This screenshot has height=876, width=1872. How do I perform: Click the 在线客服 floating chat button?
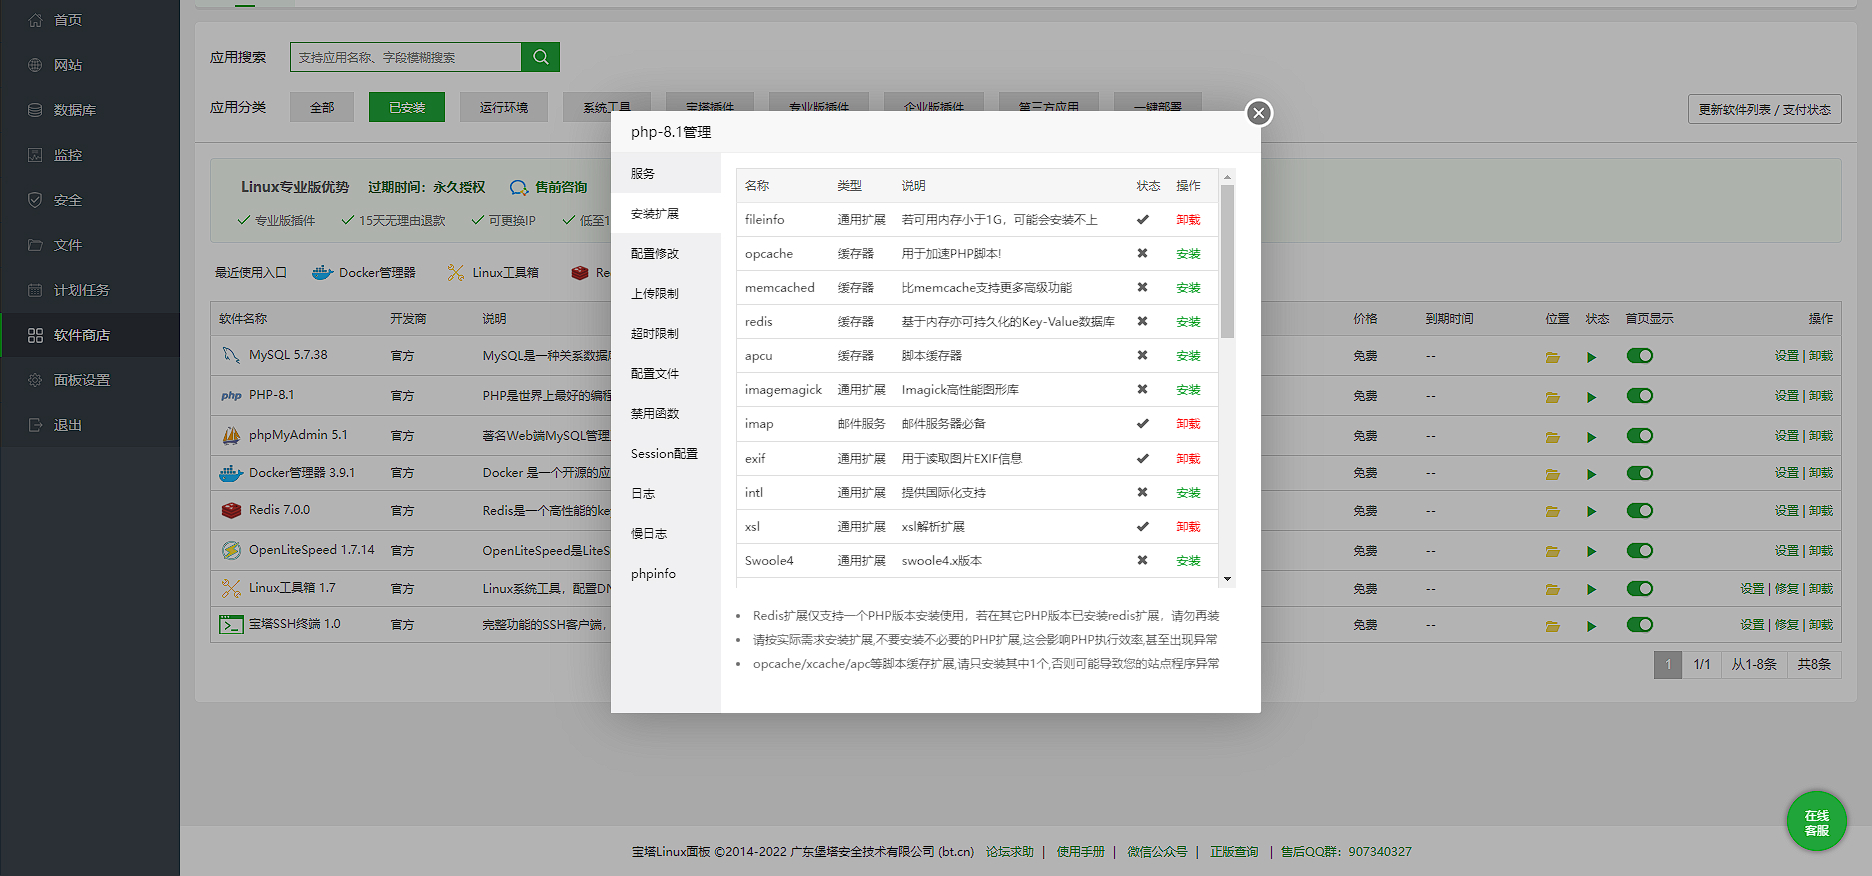tap(1816, 822)
